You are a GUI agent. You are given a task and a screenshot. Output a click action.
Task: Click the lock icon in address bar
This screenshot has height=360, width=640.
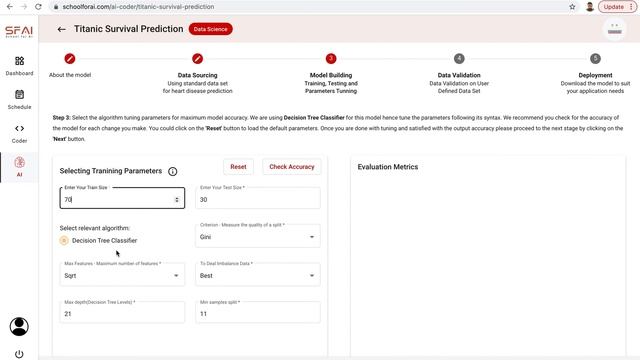pyautogui.click(x=56, y=7)
